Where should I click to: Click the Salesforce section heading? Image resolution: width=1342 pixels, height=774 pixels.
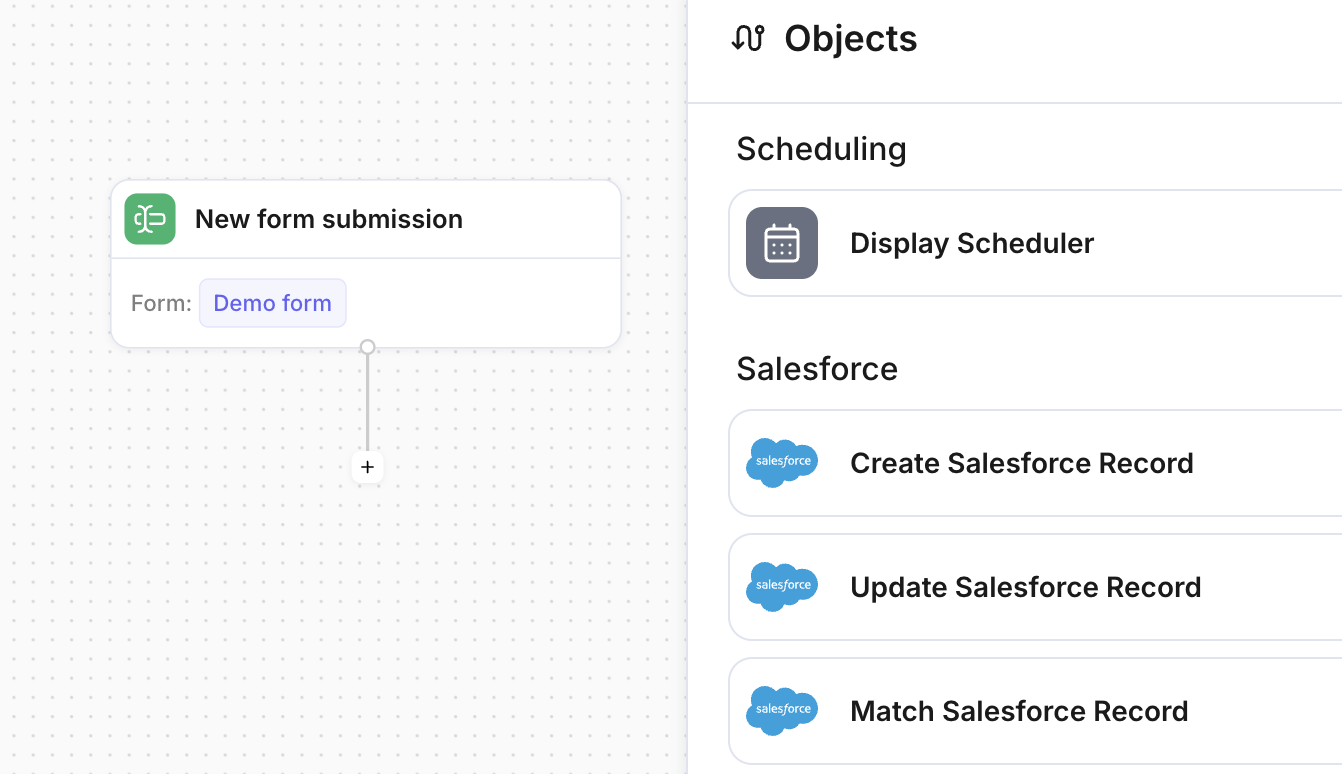point(817,368)
